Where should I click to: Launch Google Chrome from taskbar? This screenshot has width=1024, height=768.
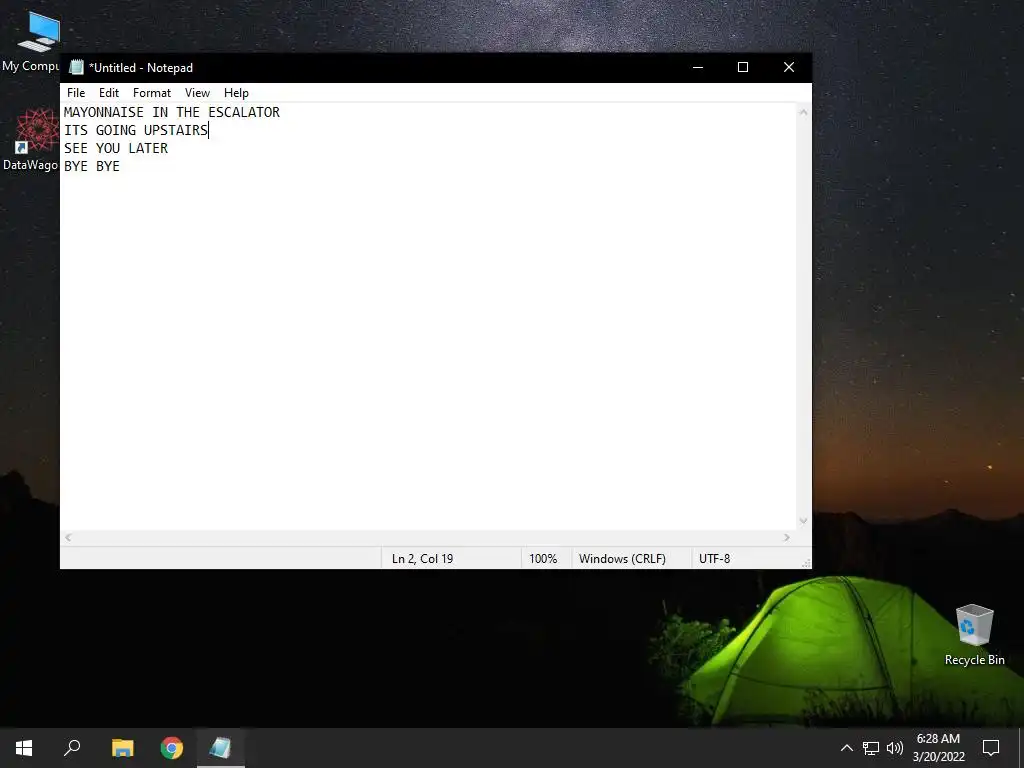point(172,748)
